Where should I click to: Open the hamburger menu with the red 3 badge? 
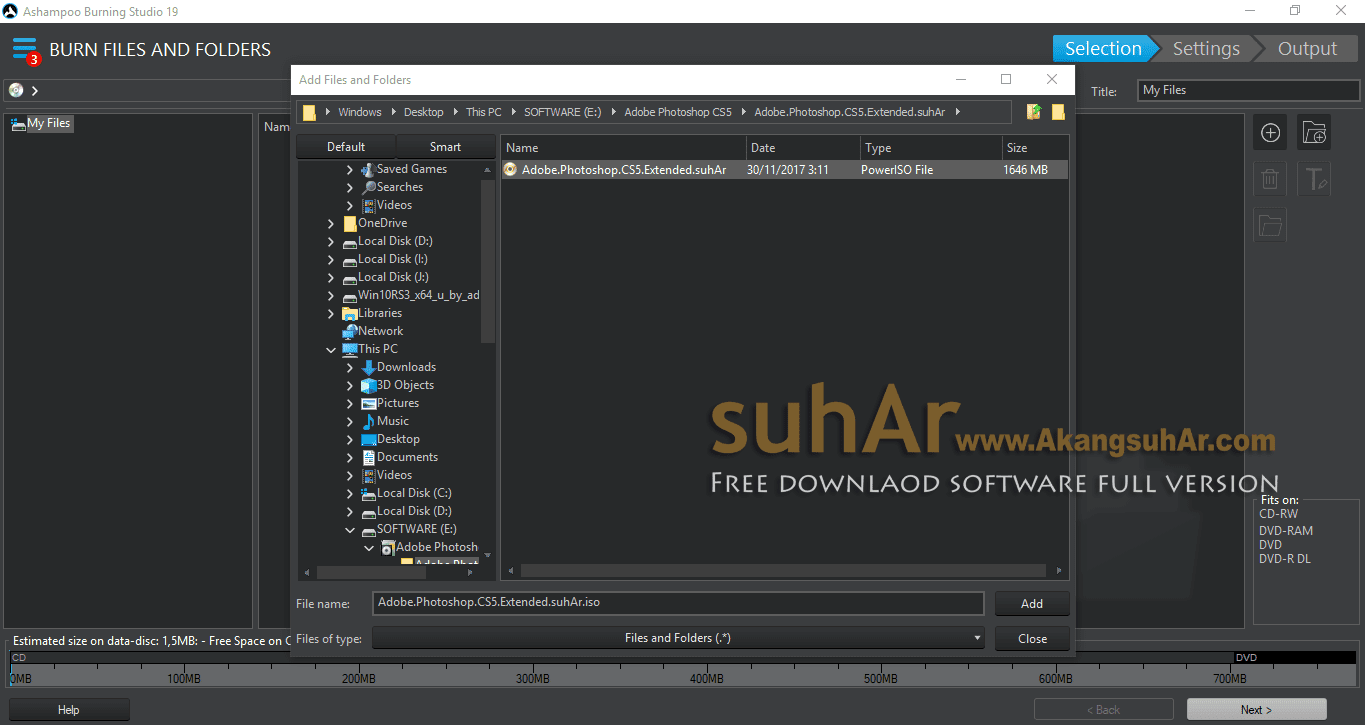(25, 49)
